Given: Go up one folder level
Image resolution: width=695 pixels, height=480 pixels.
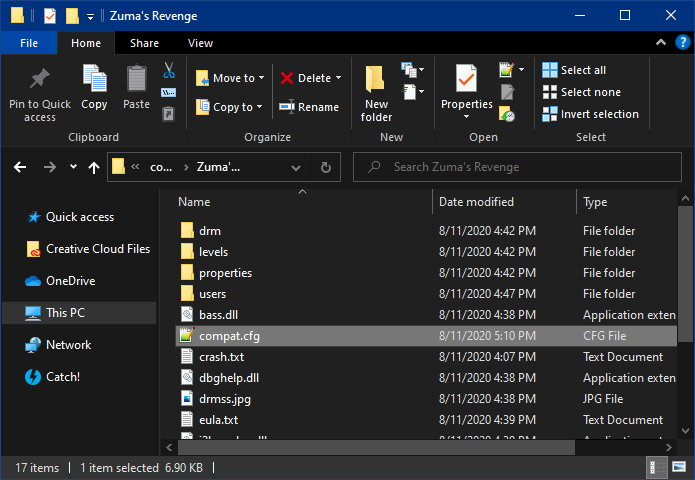Looking at the screenshot, I should (x=94, y=167).
